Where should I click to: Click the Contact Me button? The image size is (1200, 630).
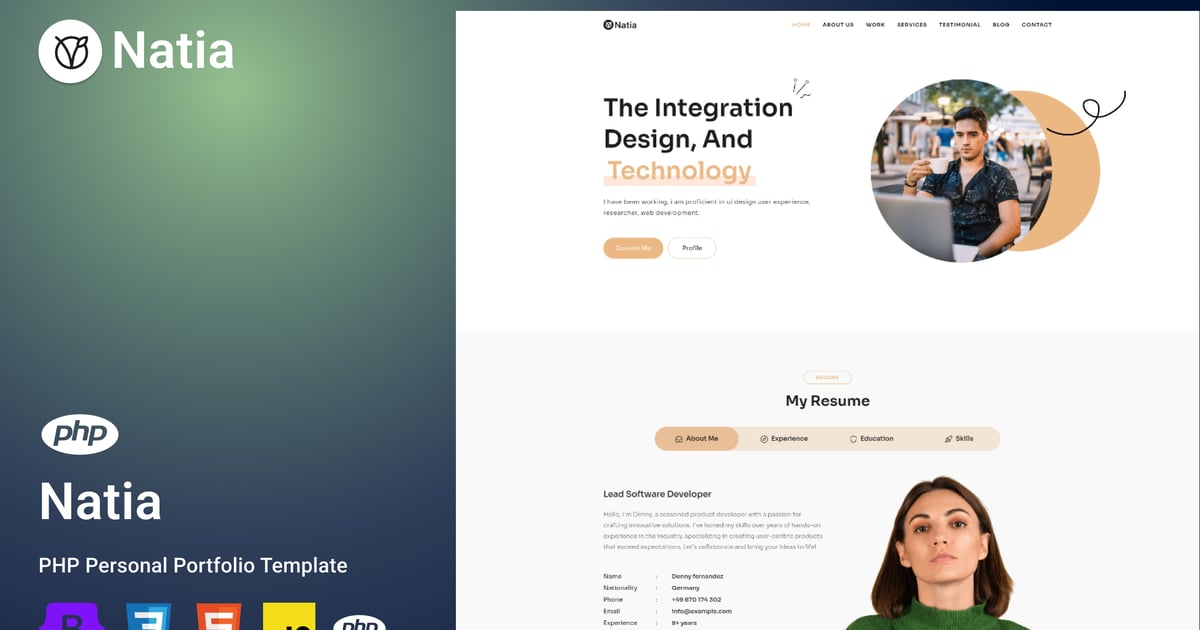pos(633,248)
